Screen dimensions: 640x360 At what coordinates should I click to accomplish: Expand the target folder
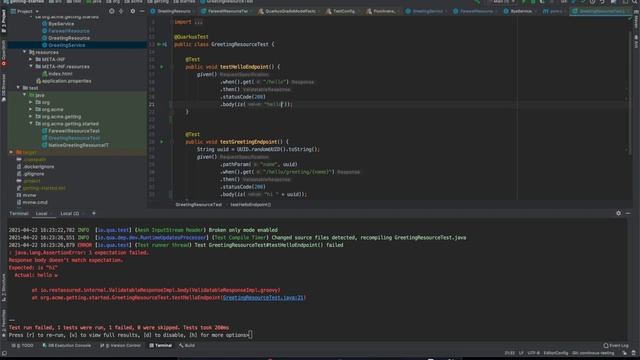pos(11,152)
